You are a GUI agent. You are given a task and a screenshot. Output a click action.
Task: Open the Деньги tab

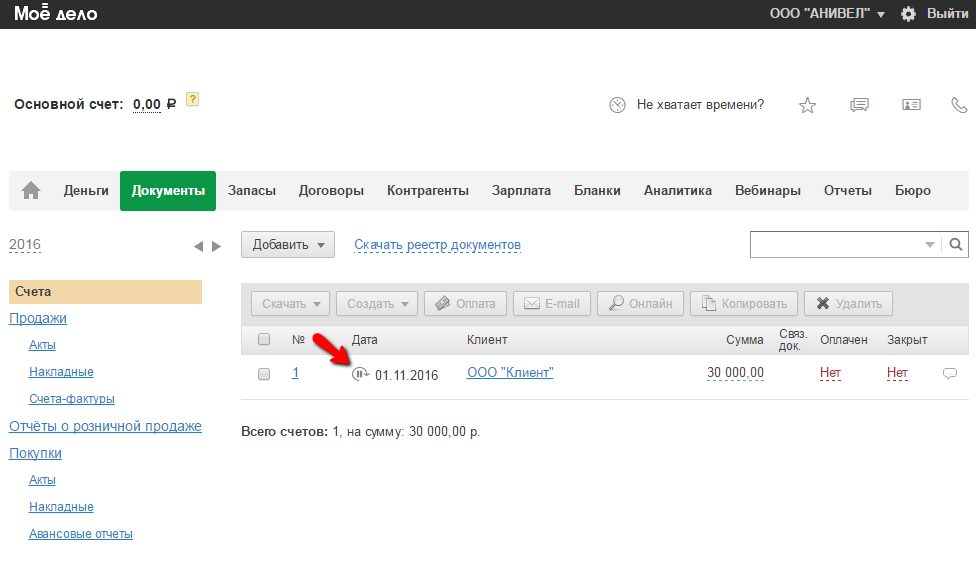tap(86, 191)
